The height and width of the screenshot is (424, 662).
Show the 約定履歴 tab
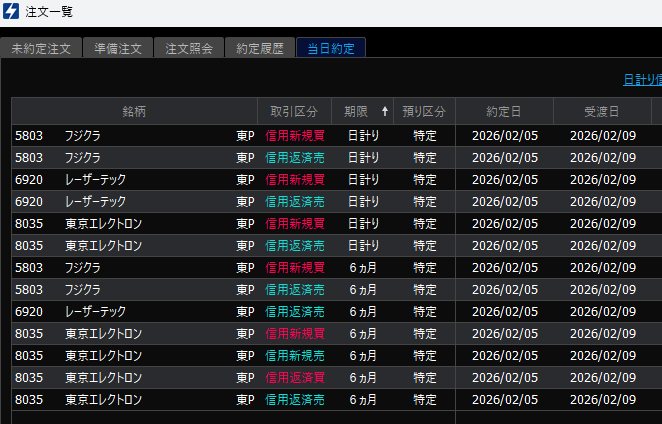(x=260, y=48)
